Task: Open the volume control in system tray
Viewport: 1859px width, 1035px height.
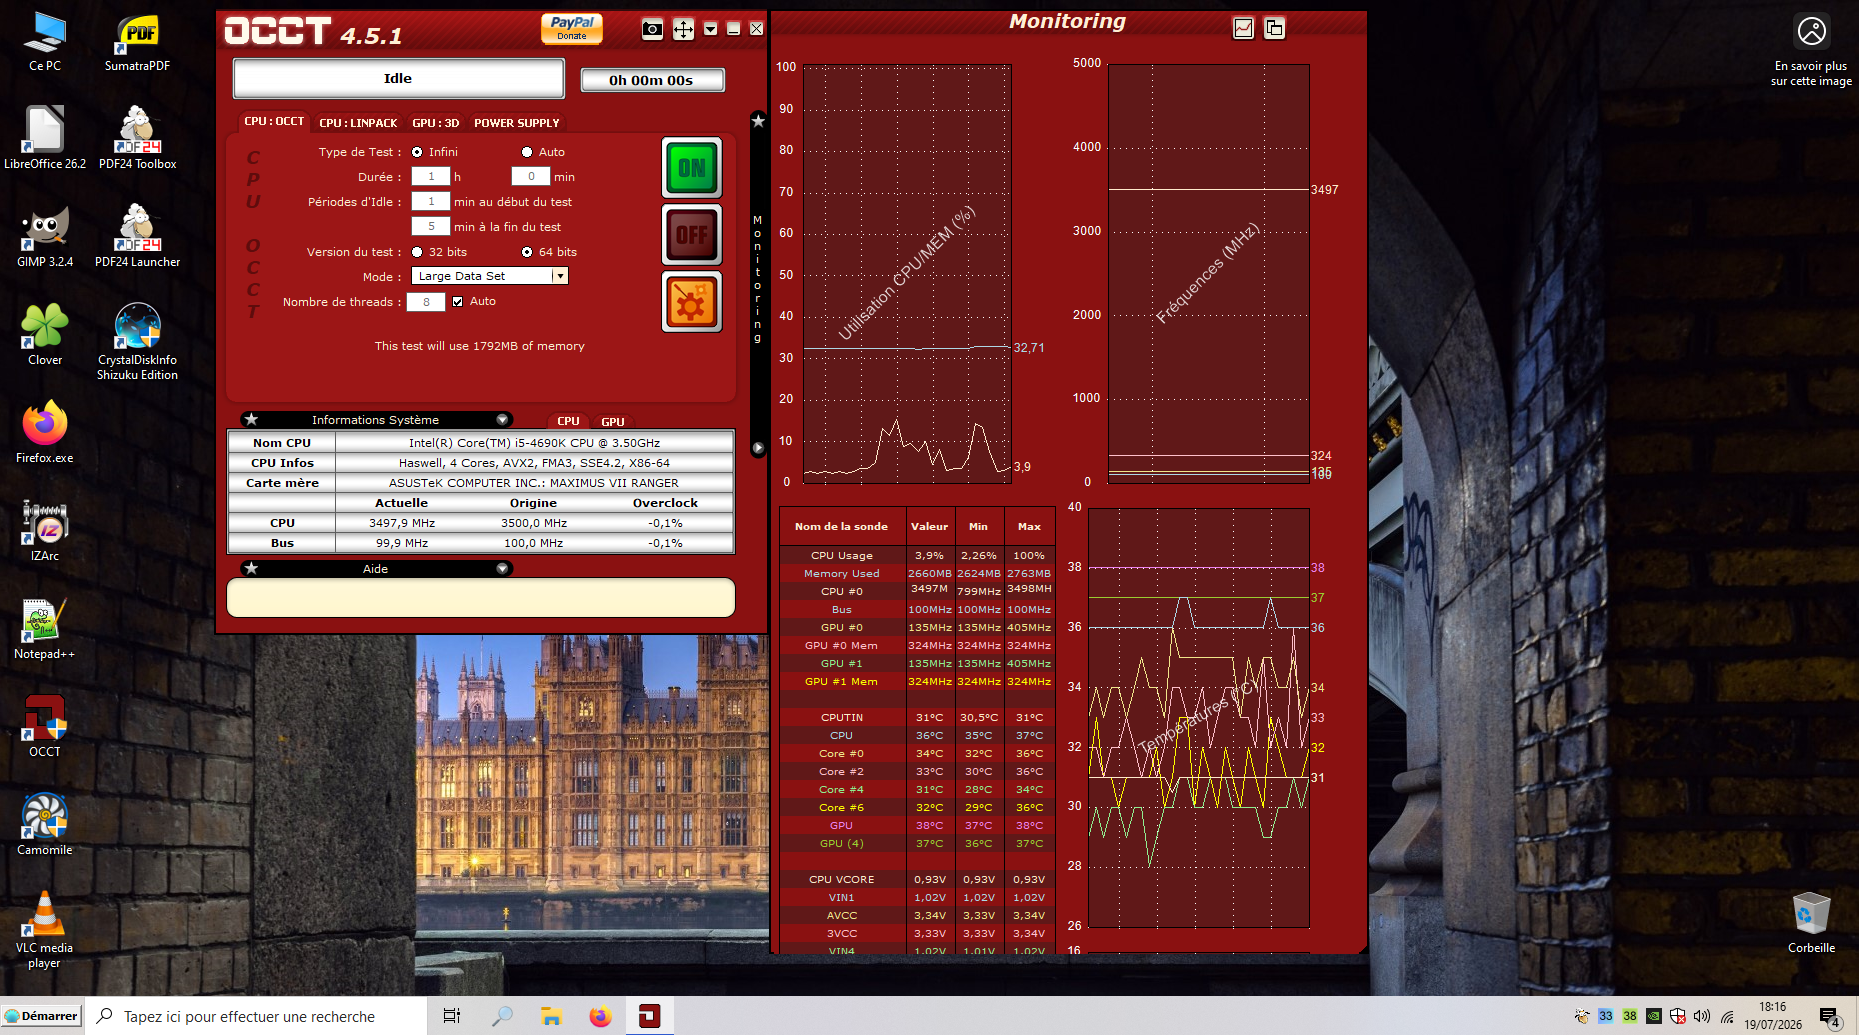Action: 1702,1017
